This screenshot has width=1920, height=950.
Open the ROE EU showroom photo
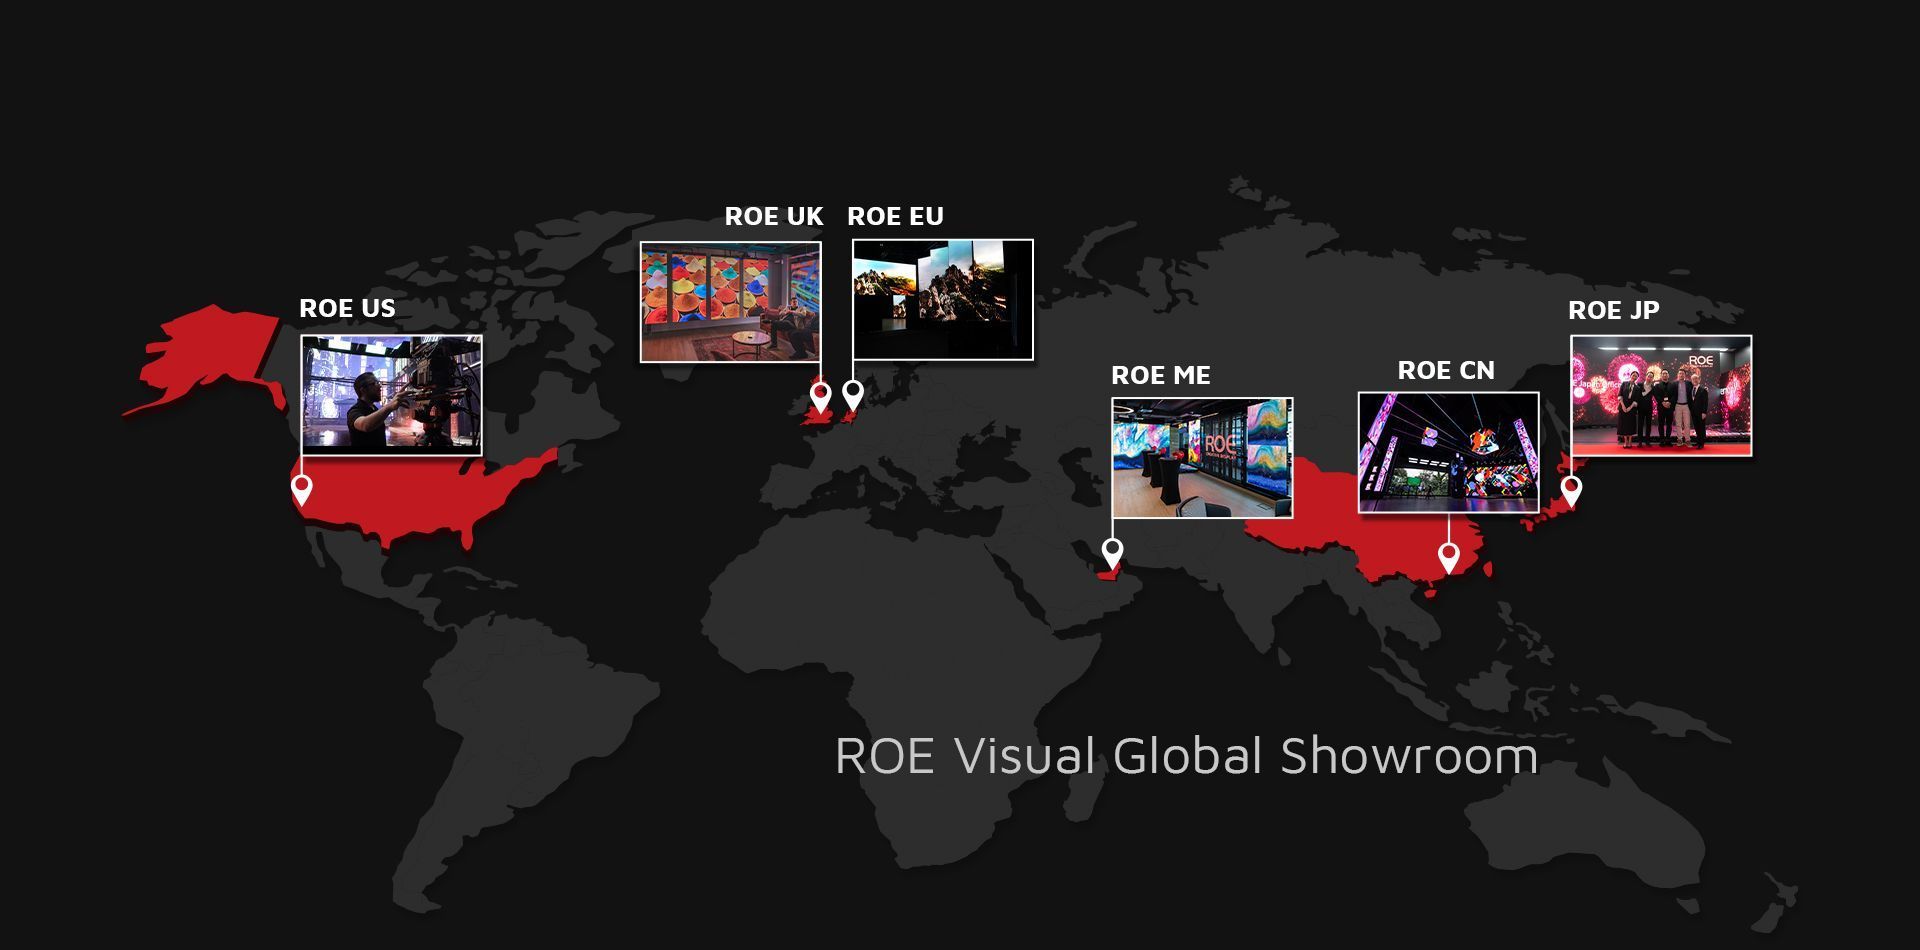942,299
